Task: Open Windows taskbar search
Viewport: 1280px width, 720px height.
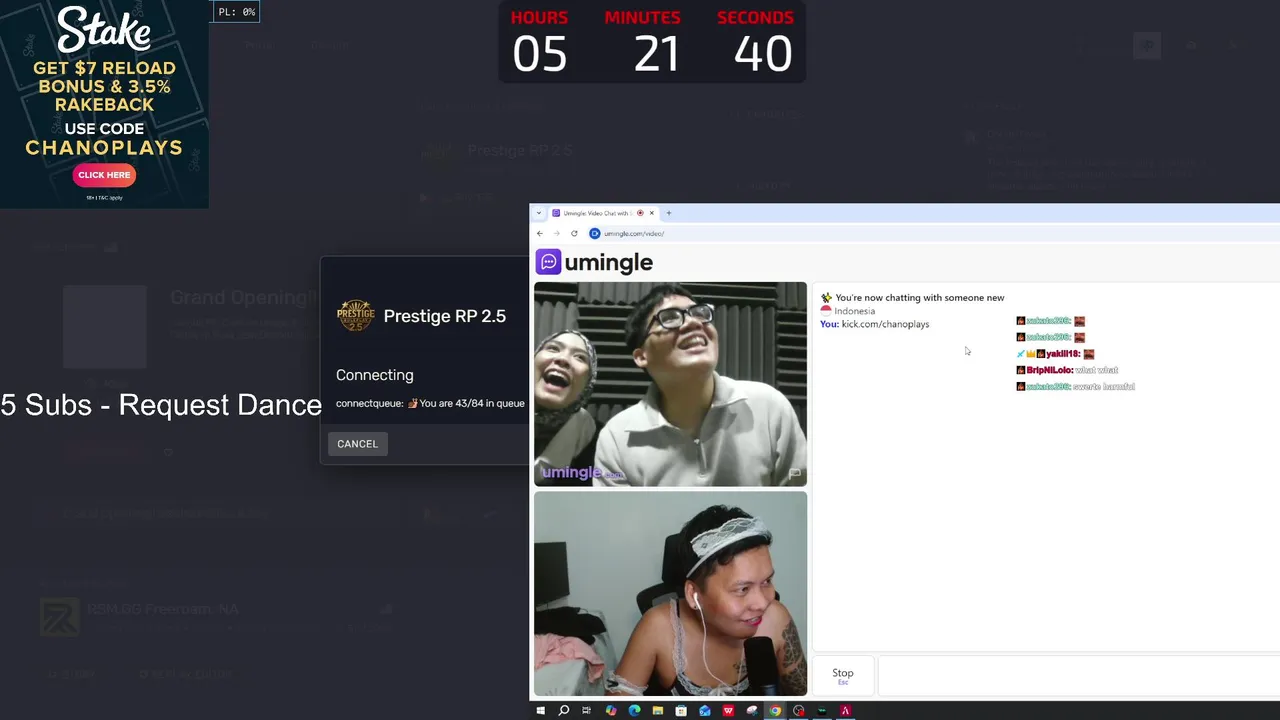Action: [564, 711]
